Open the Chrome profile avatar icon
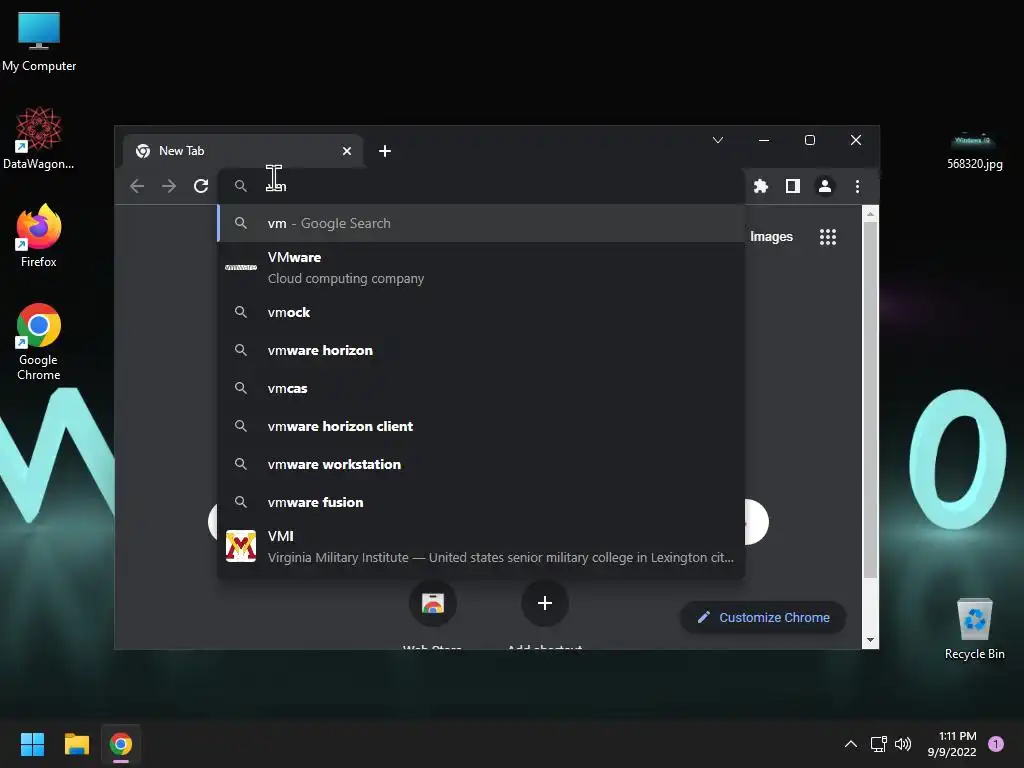 (x=825, y=186)
